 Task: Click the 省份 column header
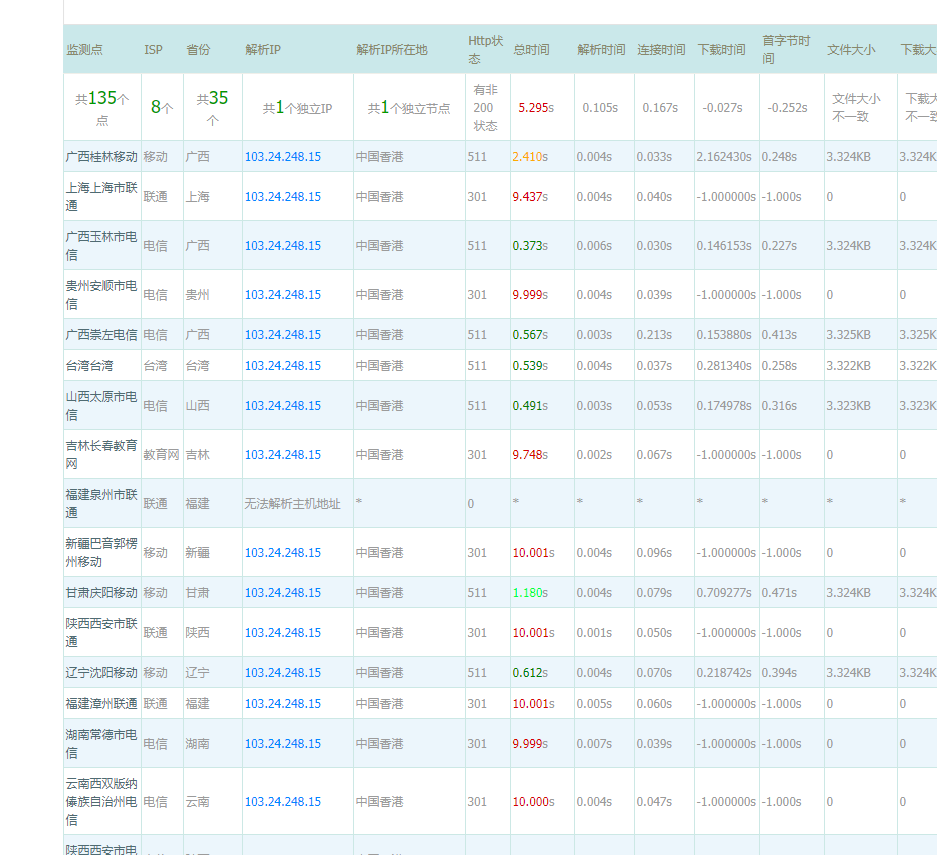(x=198, y=49)
